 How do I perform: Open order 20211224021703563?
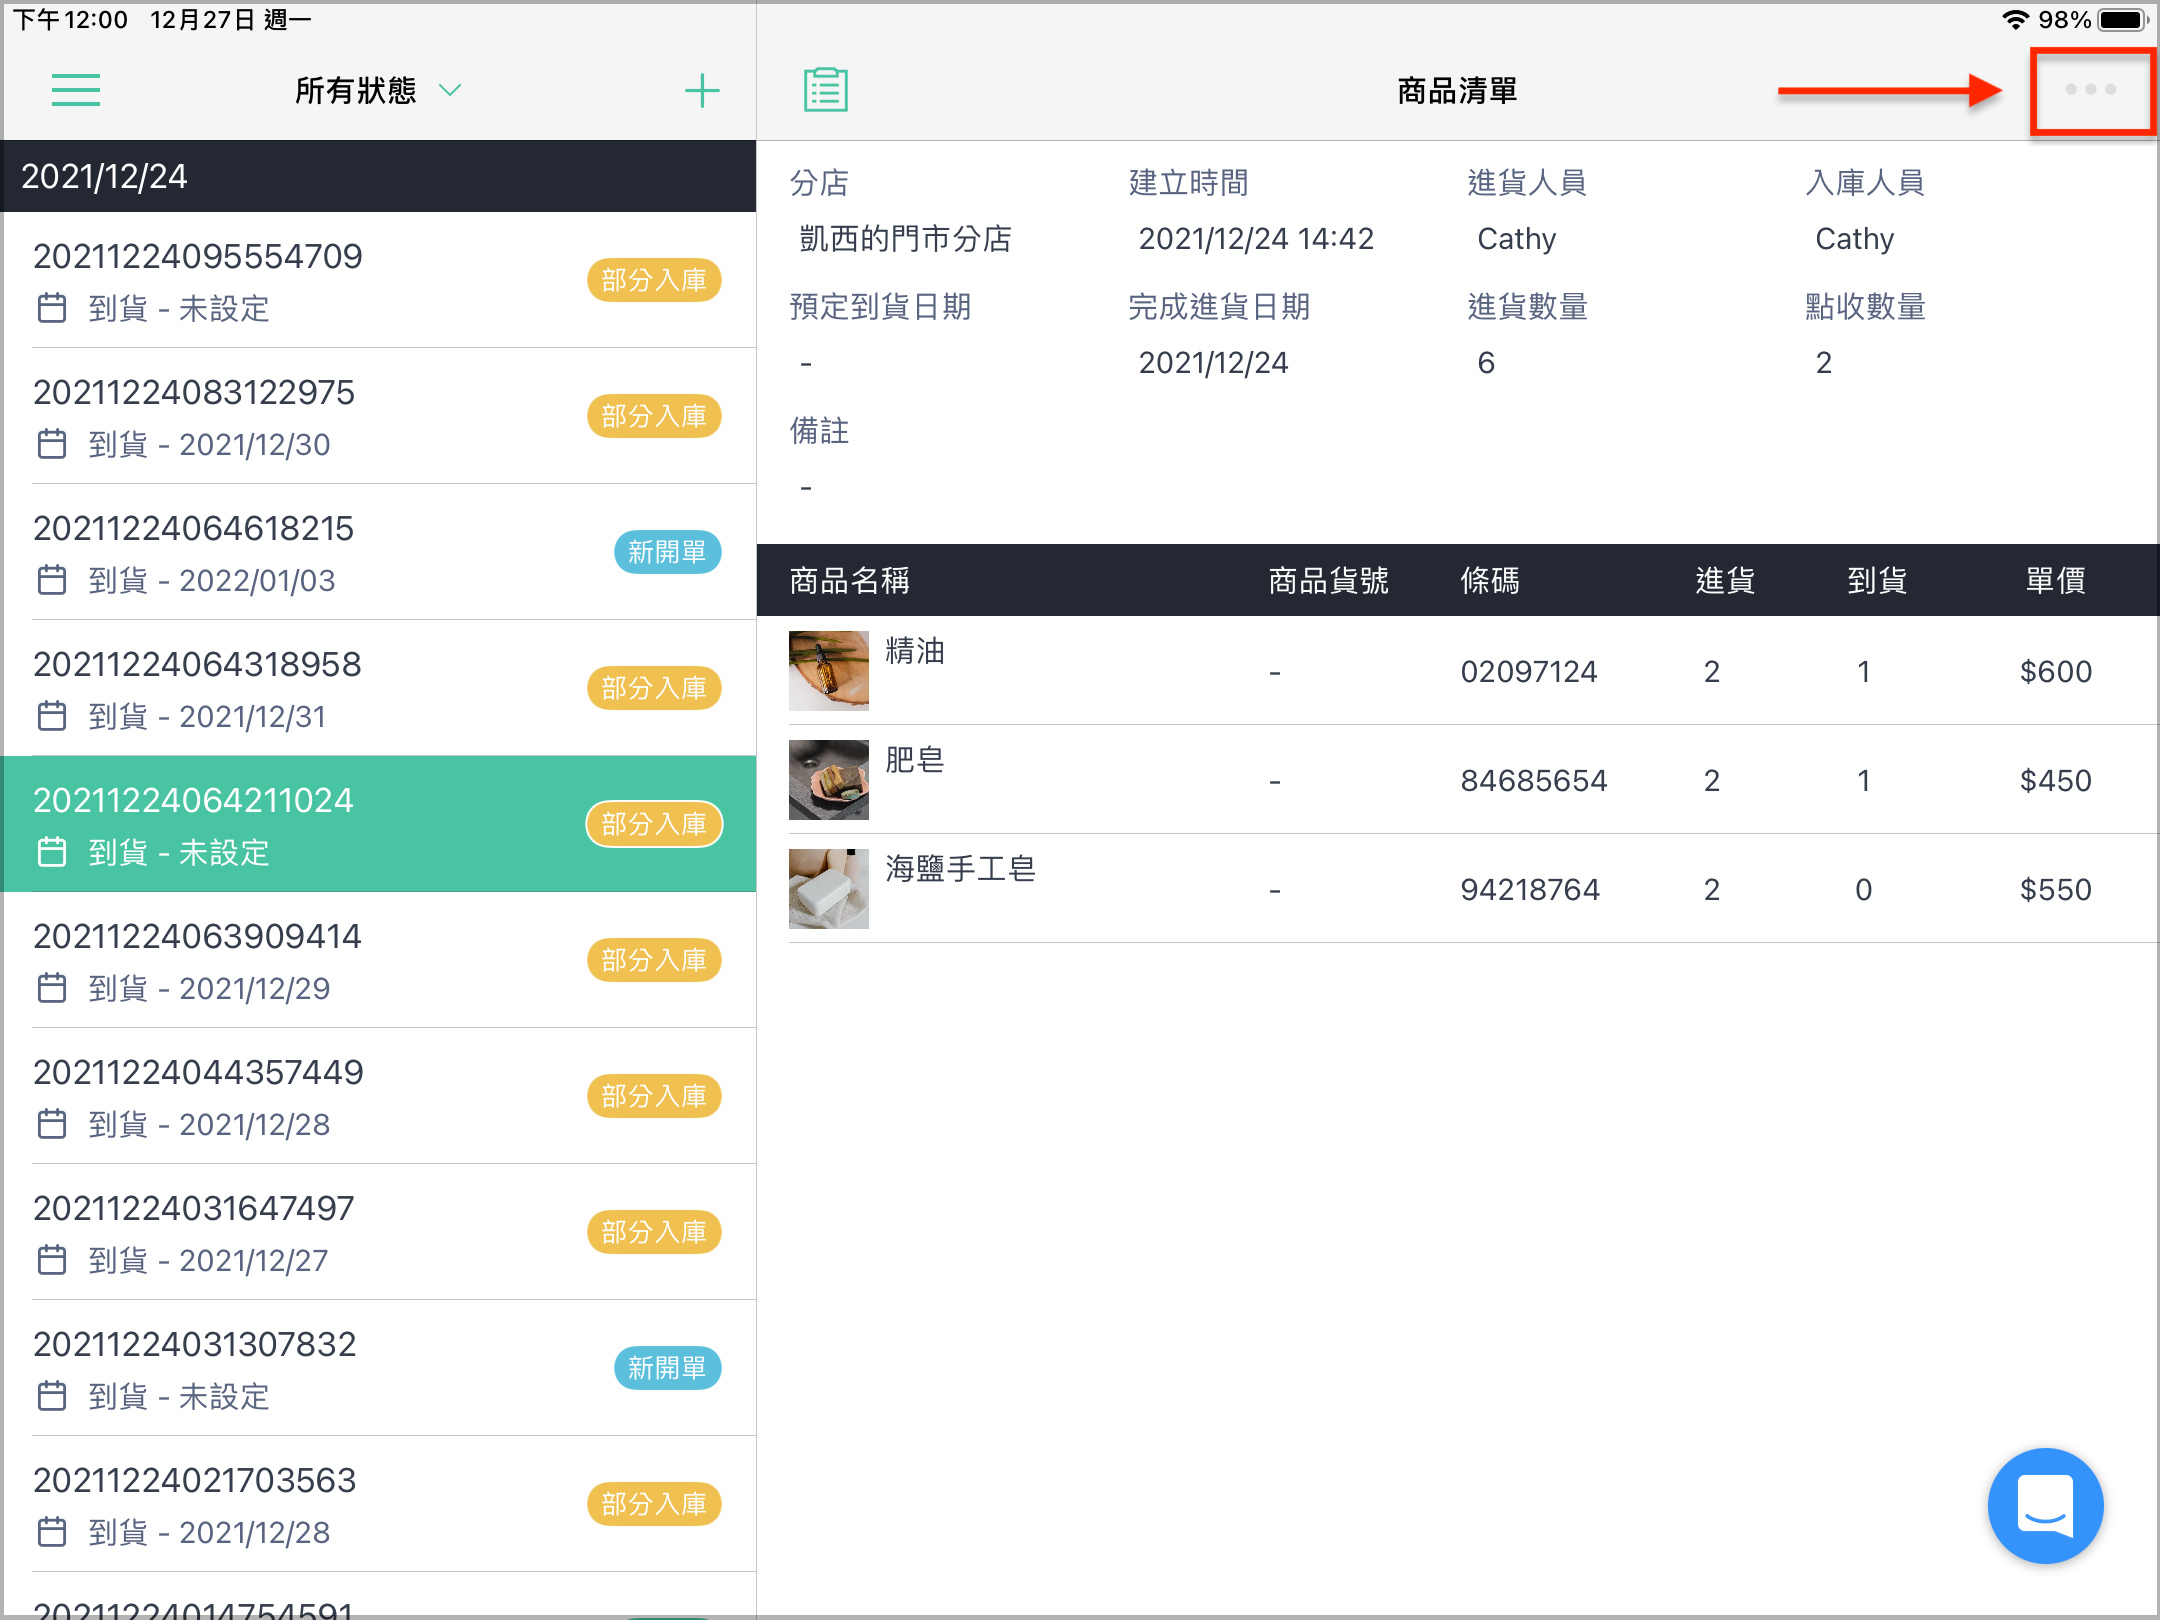378,1504
